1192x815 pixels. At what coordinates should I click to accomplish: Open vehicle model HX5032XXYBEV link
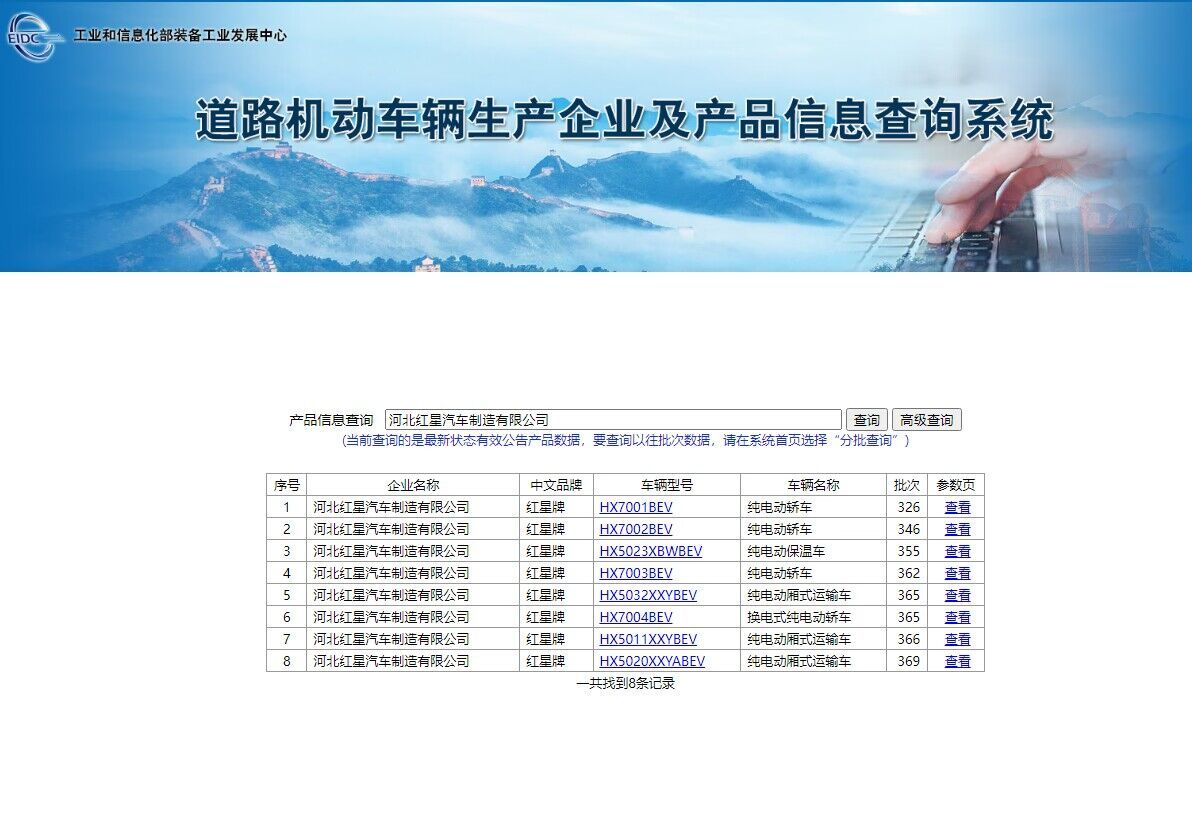point(648,595)
